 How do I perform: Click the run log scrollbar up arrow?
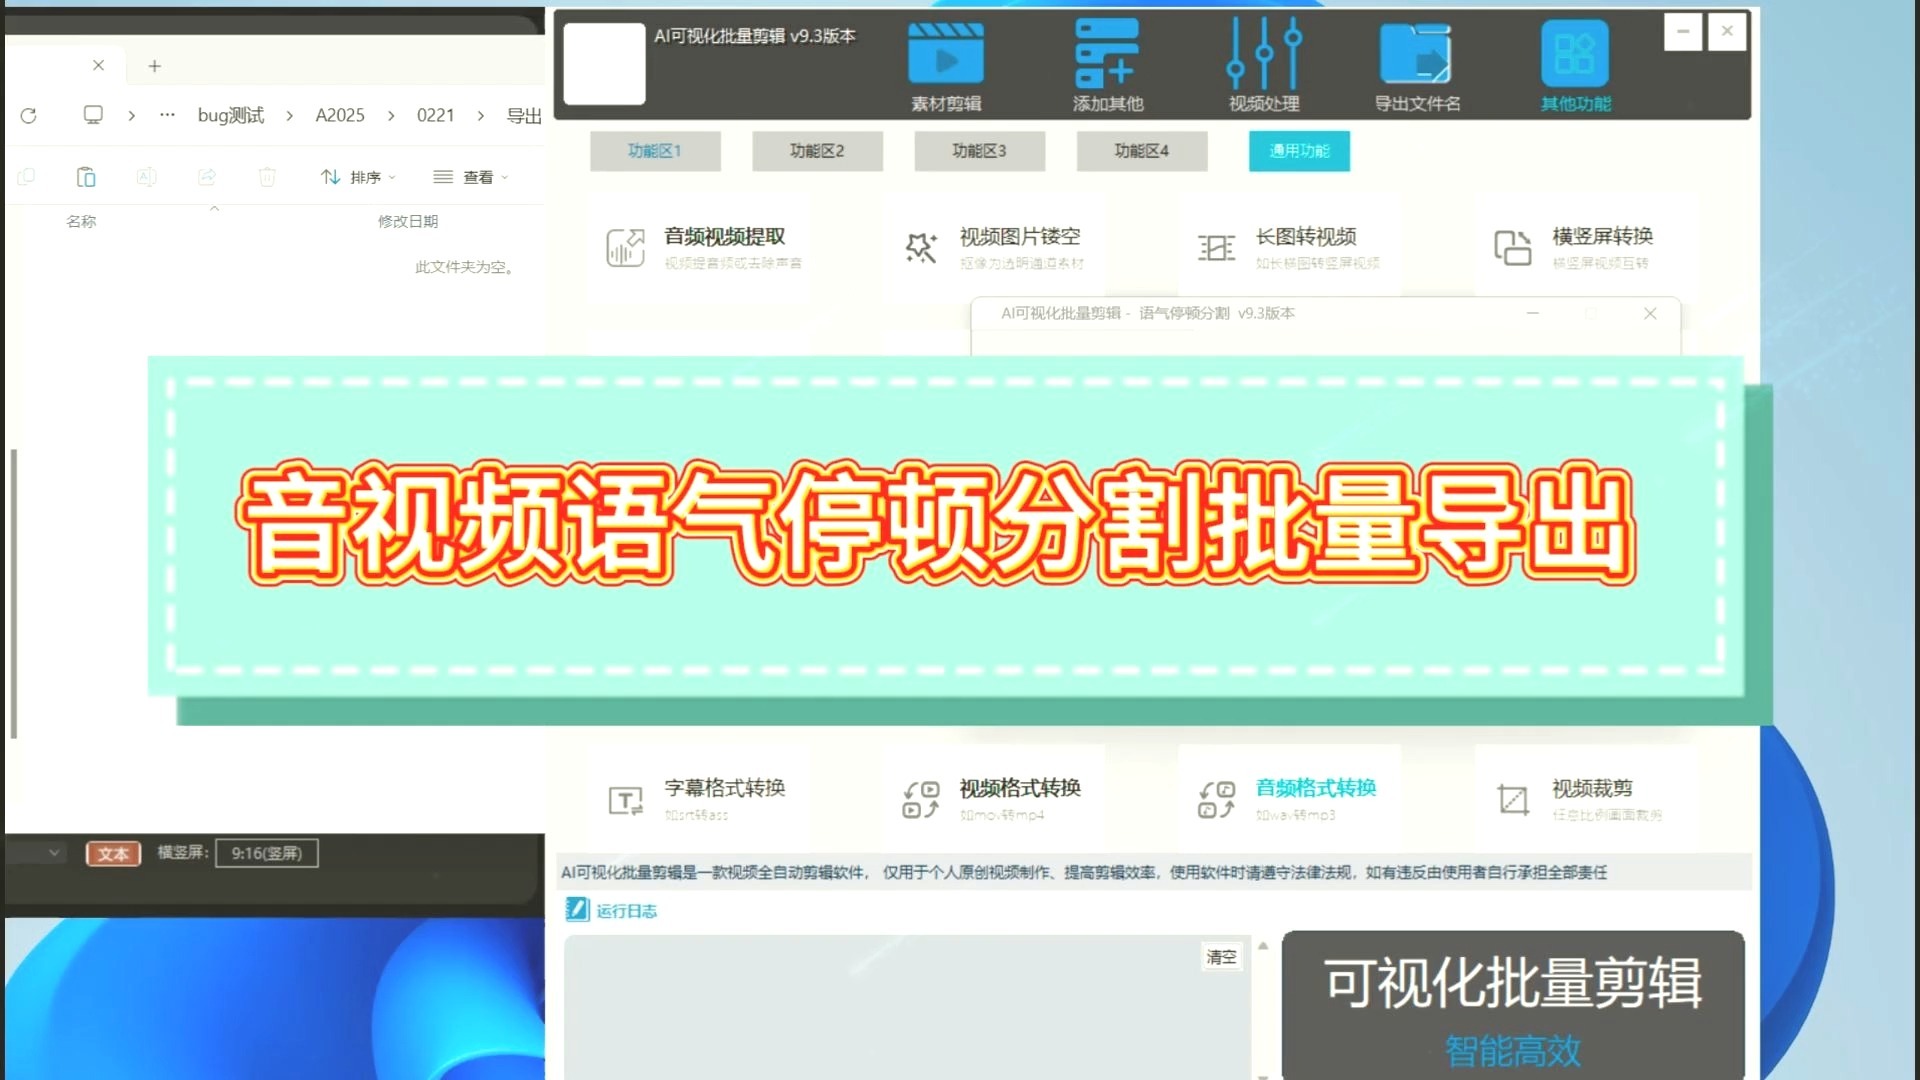(x=1263, y=945)
